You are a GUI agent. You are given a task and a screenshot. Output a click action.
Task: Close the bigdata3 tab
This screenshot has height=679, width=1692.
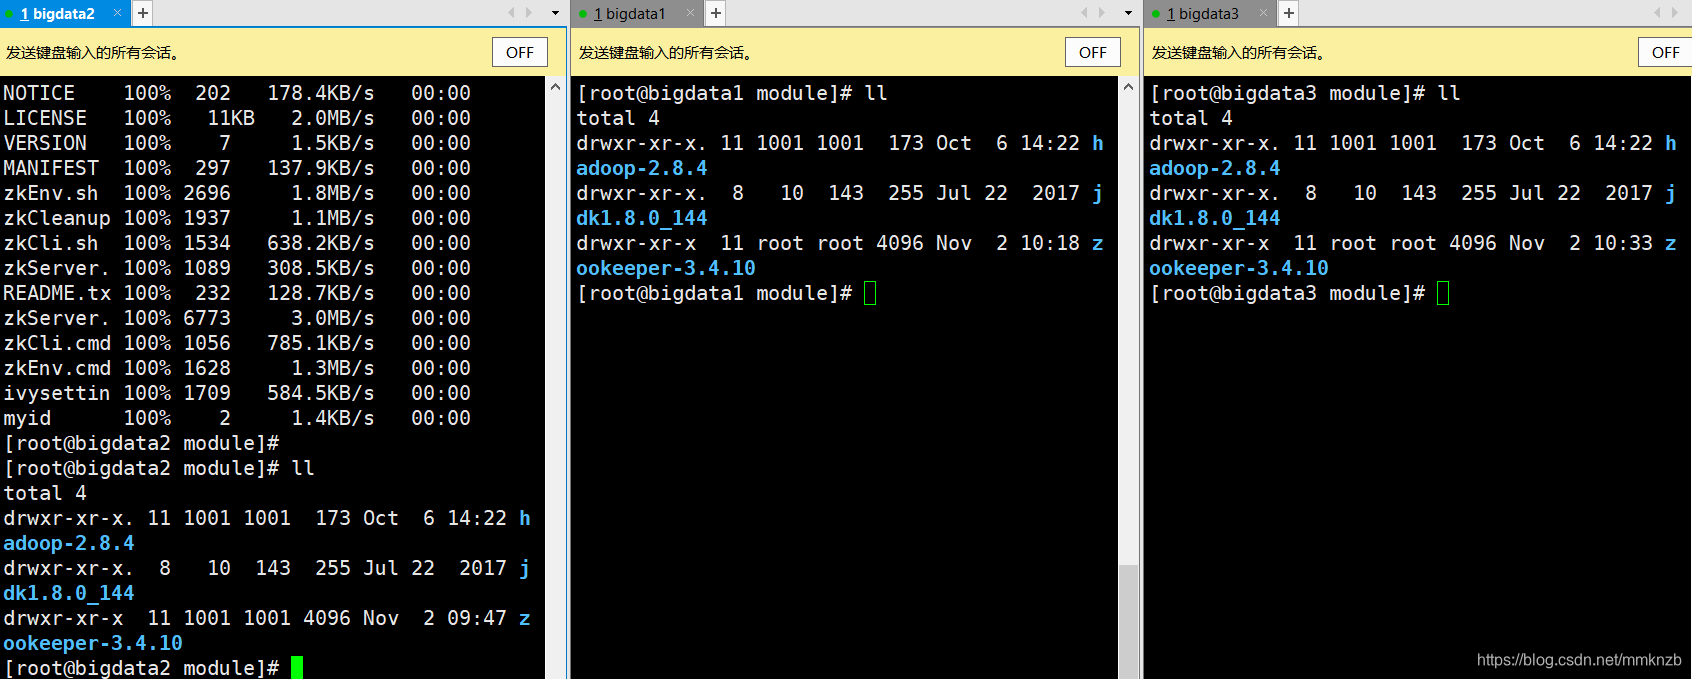(1263, 13)
